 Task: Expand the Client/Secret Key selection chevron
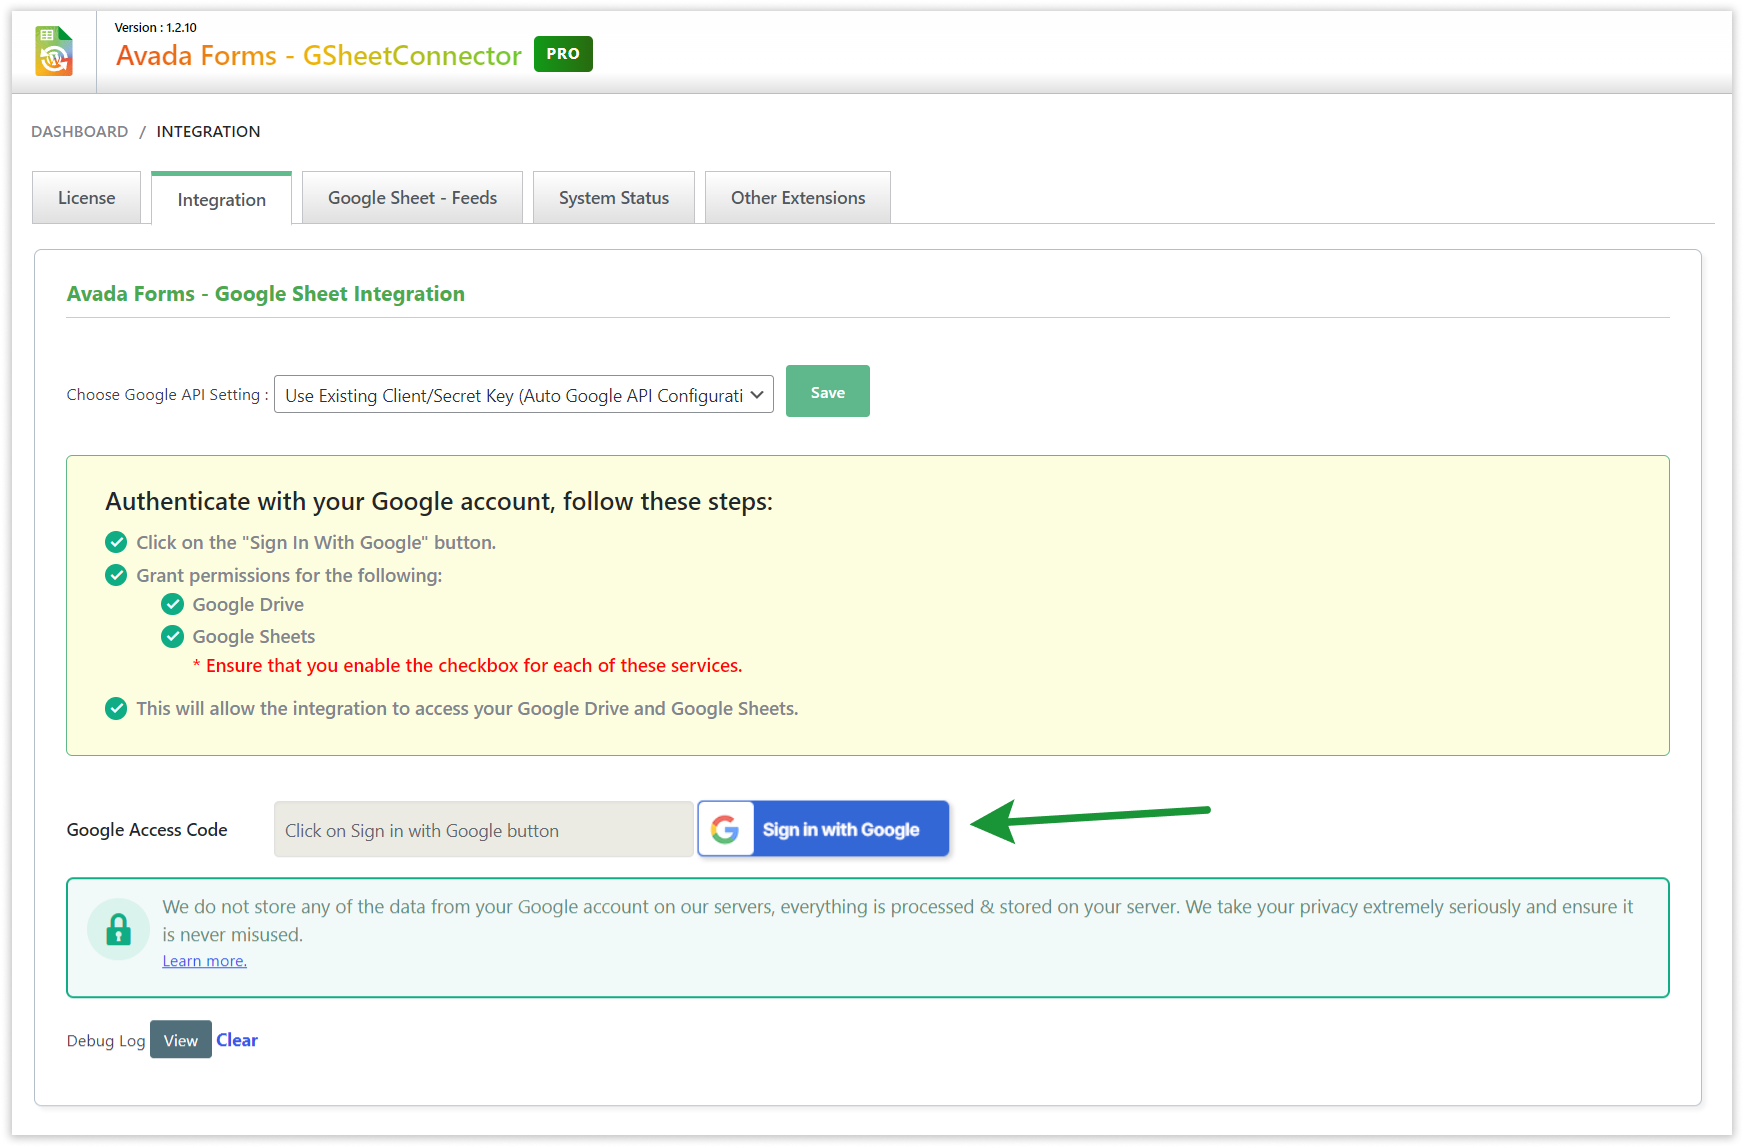point(756,394)
